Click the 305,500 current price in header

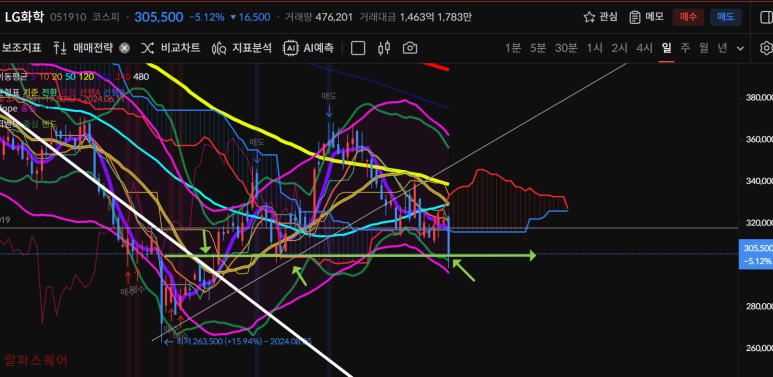pos(159,17)
